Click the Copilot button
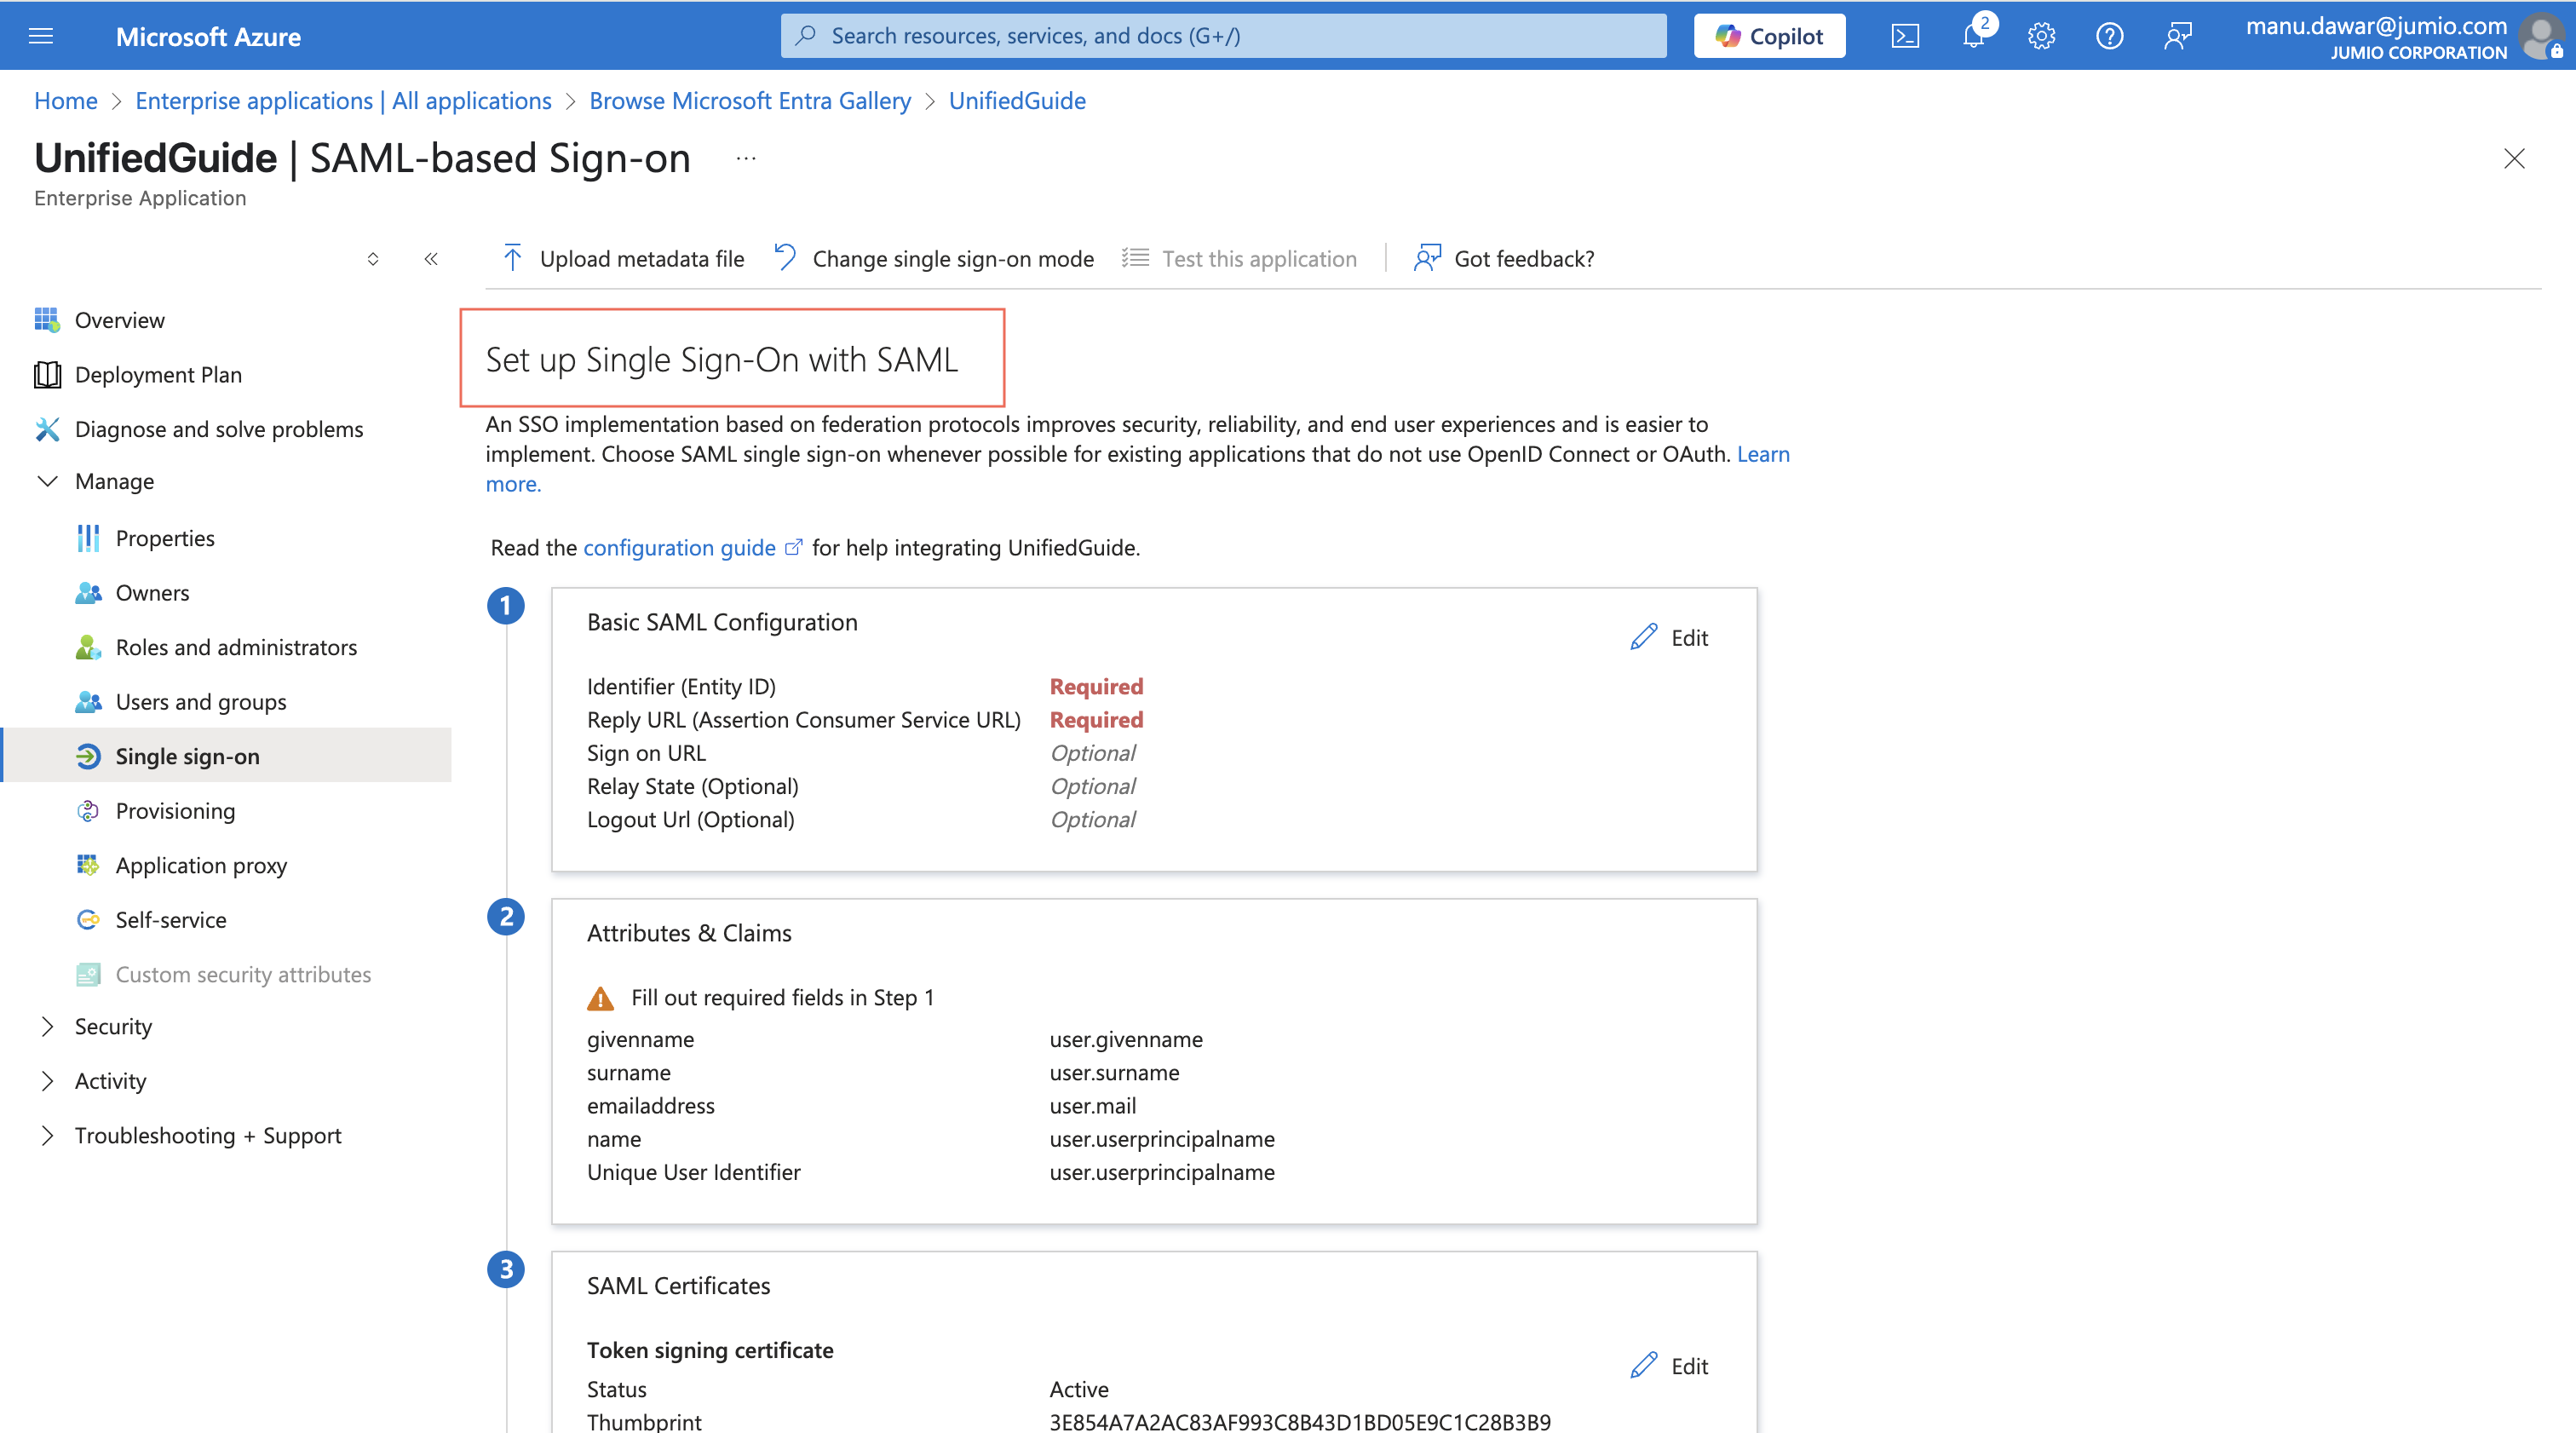This screenshot has height=1433, width=2576. [1769, 37]
